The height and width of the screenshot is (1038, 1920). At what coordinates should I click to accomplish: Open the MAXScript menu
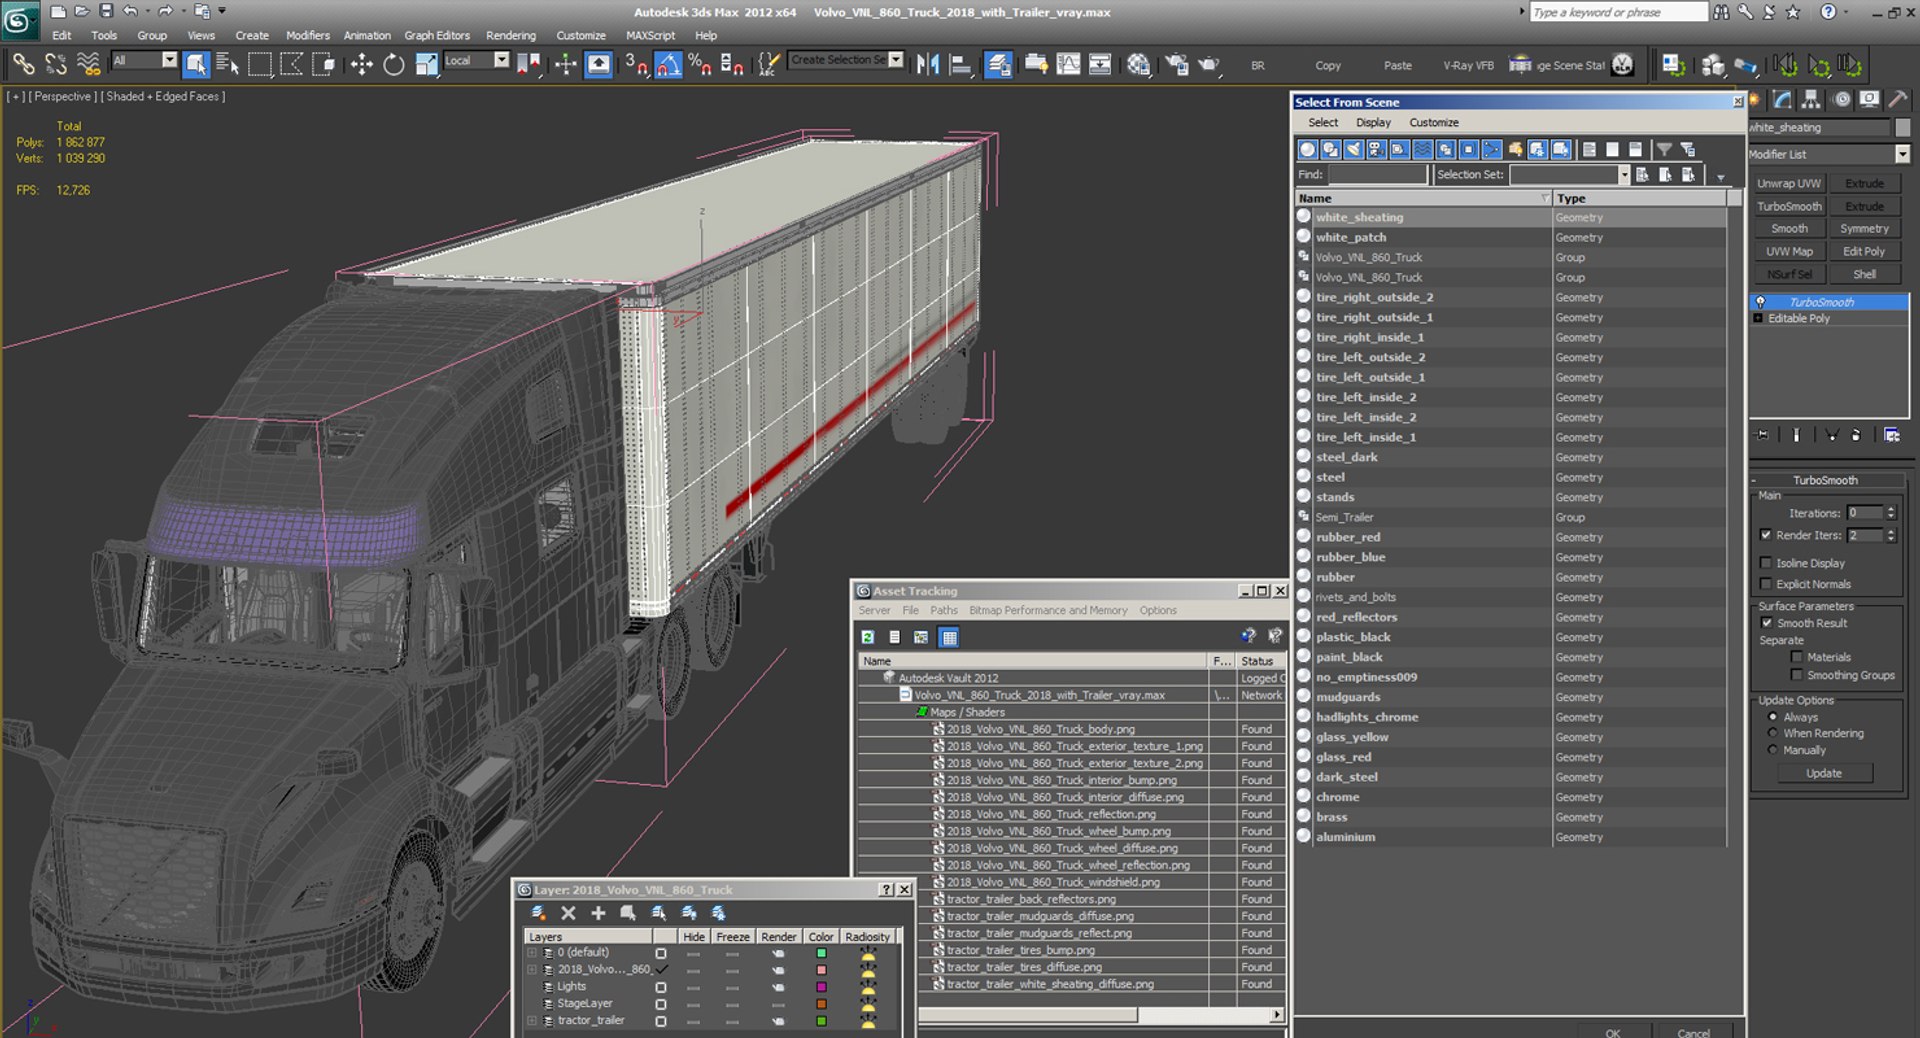pos(650,35)
